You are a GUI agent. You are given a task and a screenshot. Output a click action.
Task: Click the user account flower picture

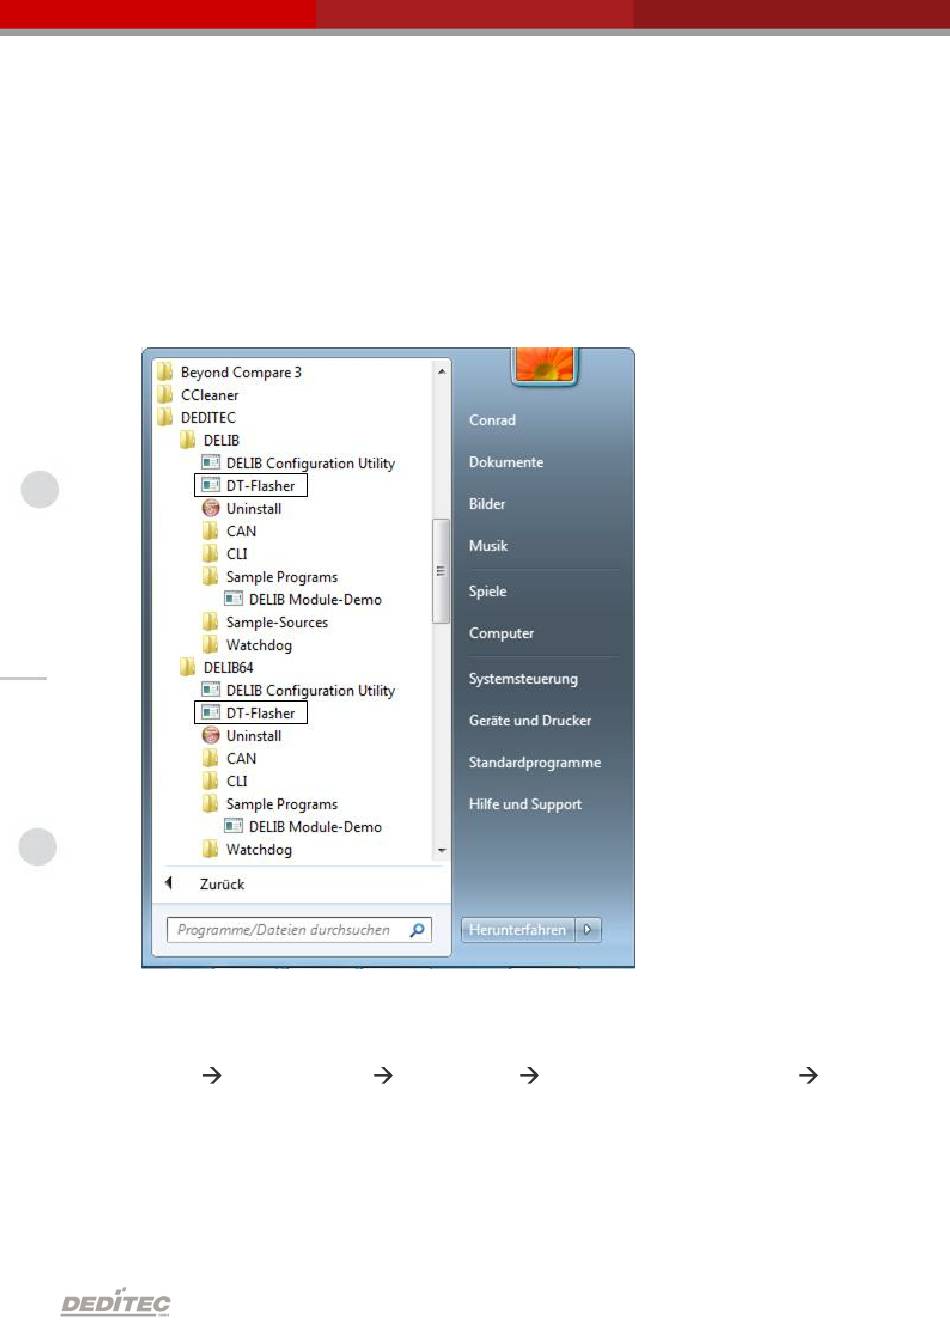coord(545,364)
